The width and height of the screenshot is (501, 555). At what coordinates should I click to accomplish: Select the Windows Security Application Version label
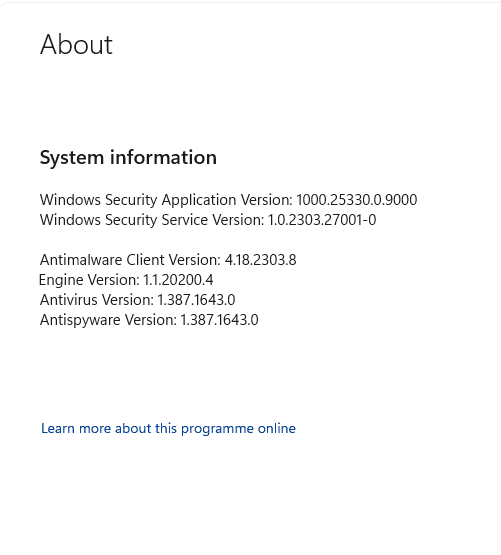coord(166,200)
